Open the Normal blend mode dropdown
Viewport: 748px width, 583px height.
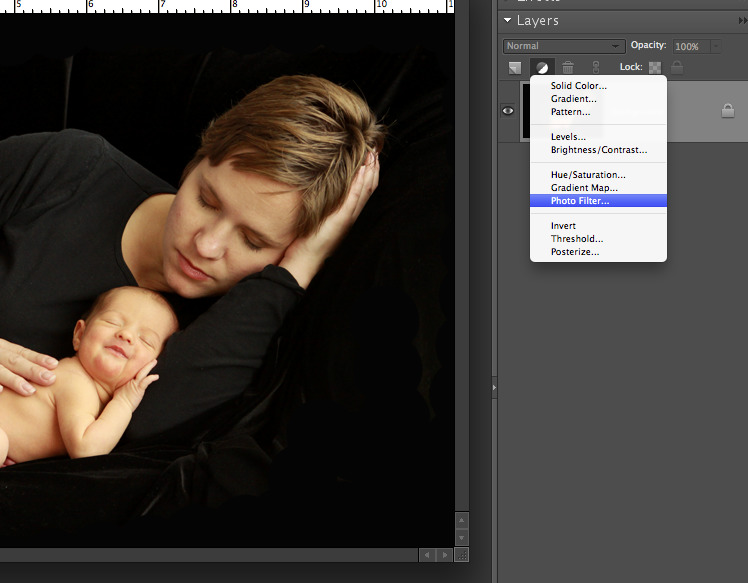point(564,46)
